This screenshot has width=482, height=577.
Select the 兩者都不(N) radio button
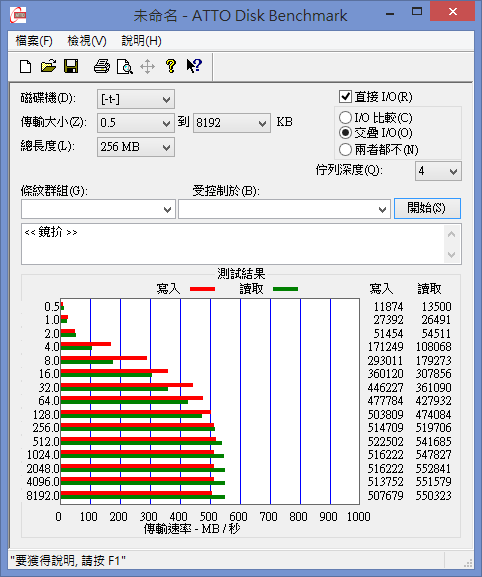(x=345, y=150)
